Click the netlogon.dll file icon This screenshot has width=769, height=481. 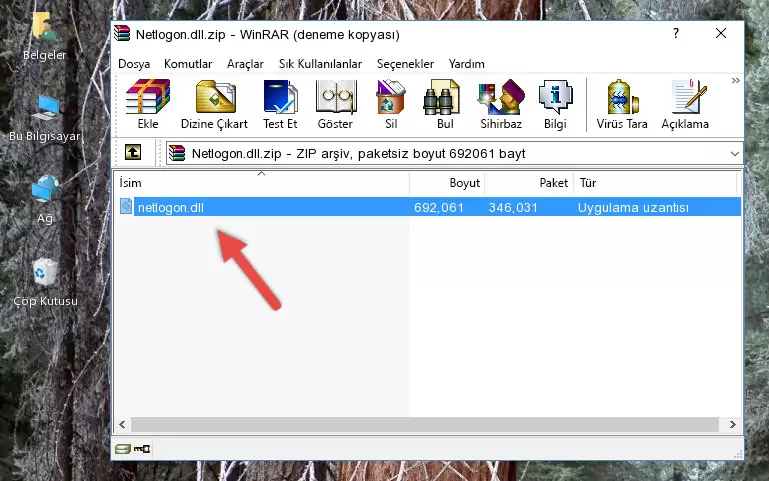click(126, 206)
